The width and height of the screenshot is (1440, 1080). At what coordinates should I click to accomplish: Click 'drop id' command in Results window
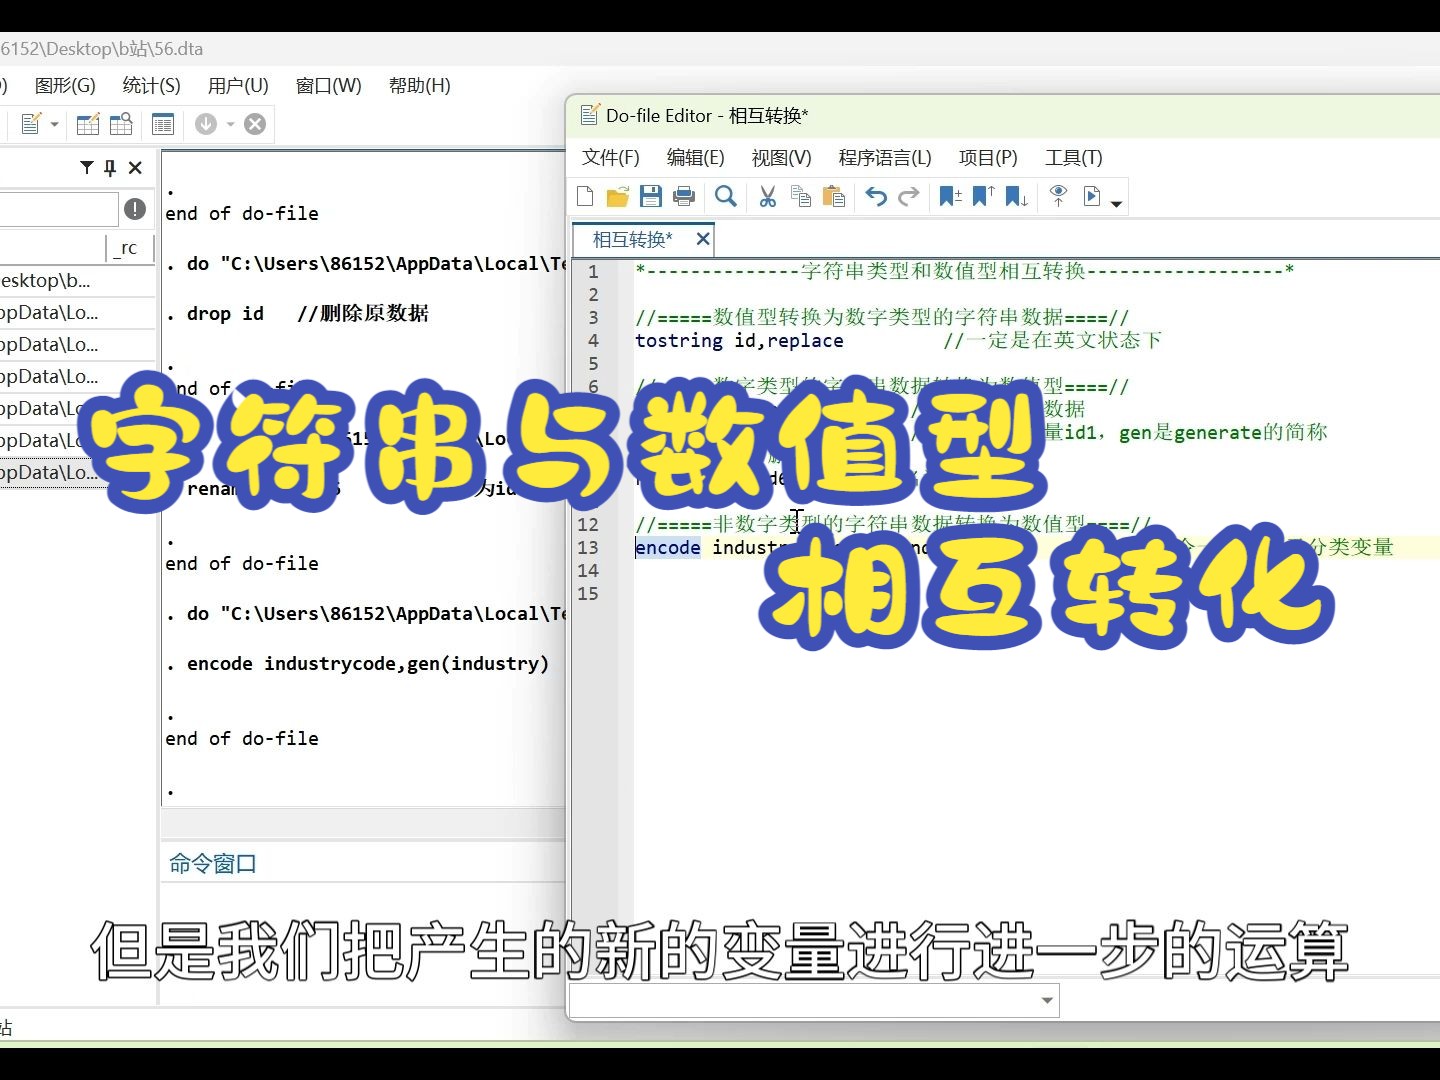[225, 313]
